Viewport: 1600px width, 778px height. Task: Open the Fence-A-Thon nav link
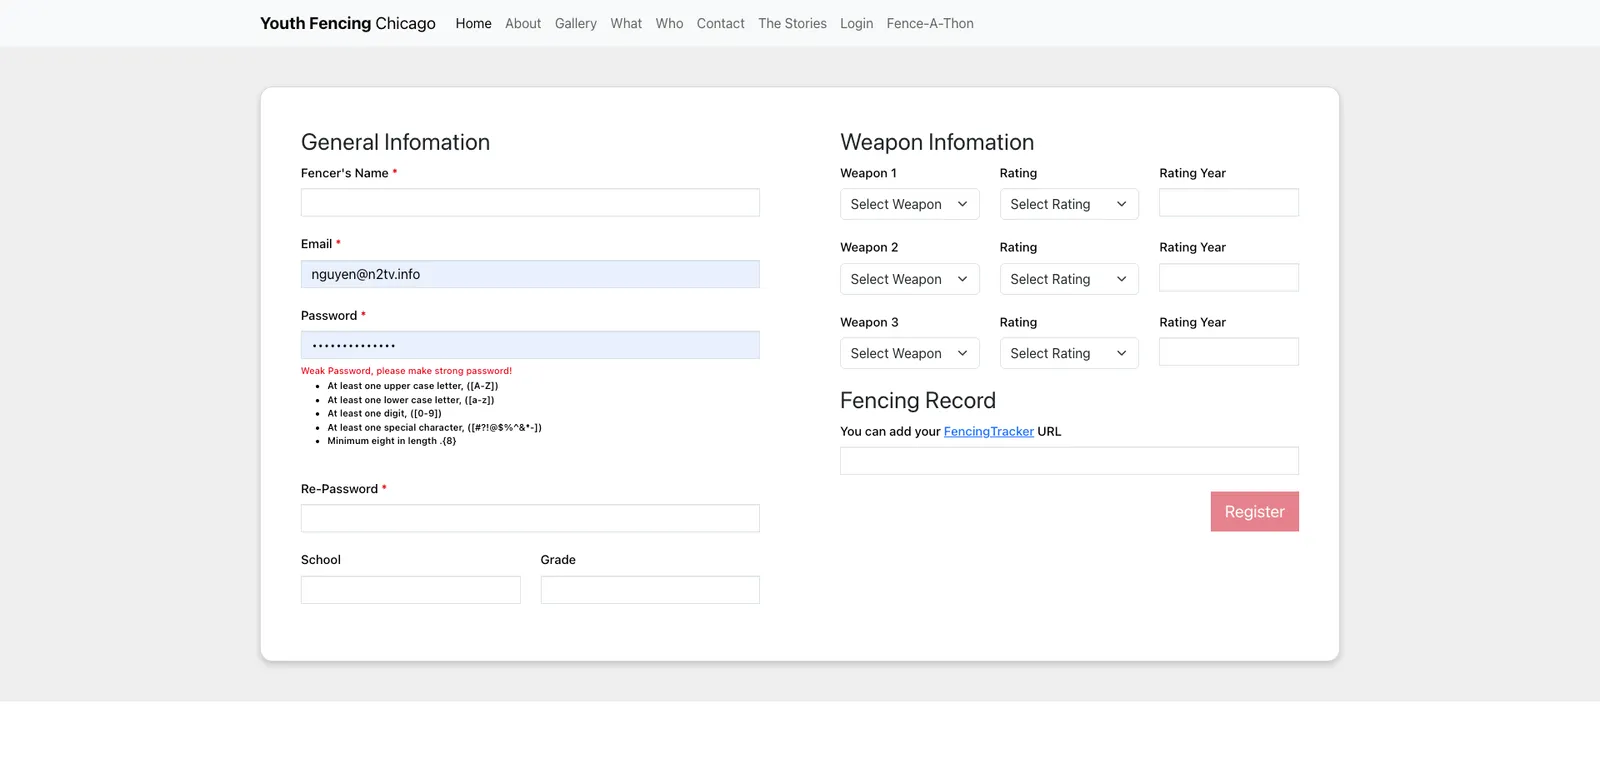coord(930,23)
